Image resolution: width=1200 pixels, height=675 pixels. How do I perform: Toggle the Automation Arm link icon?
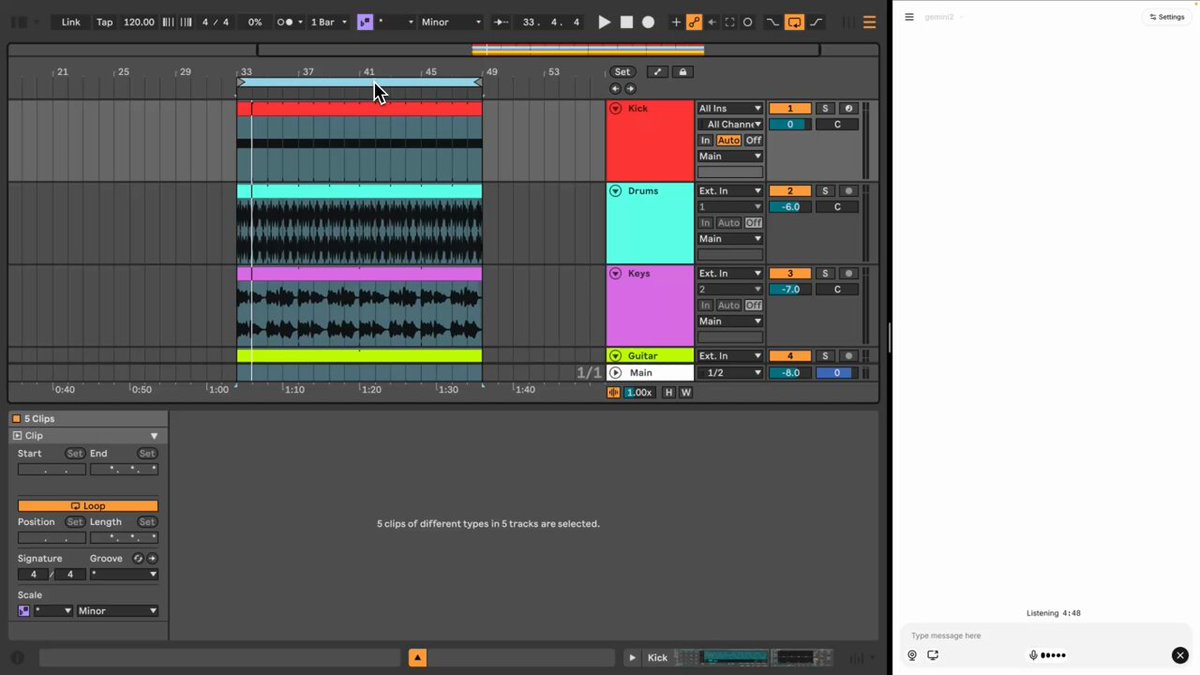coord(694,22)
